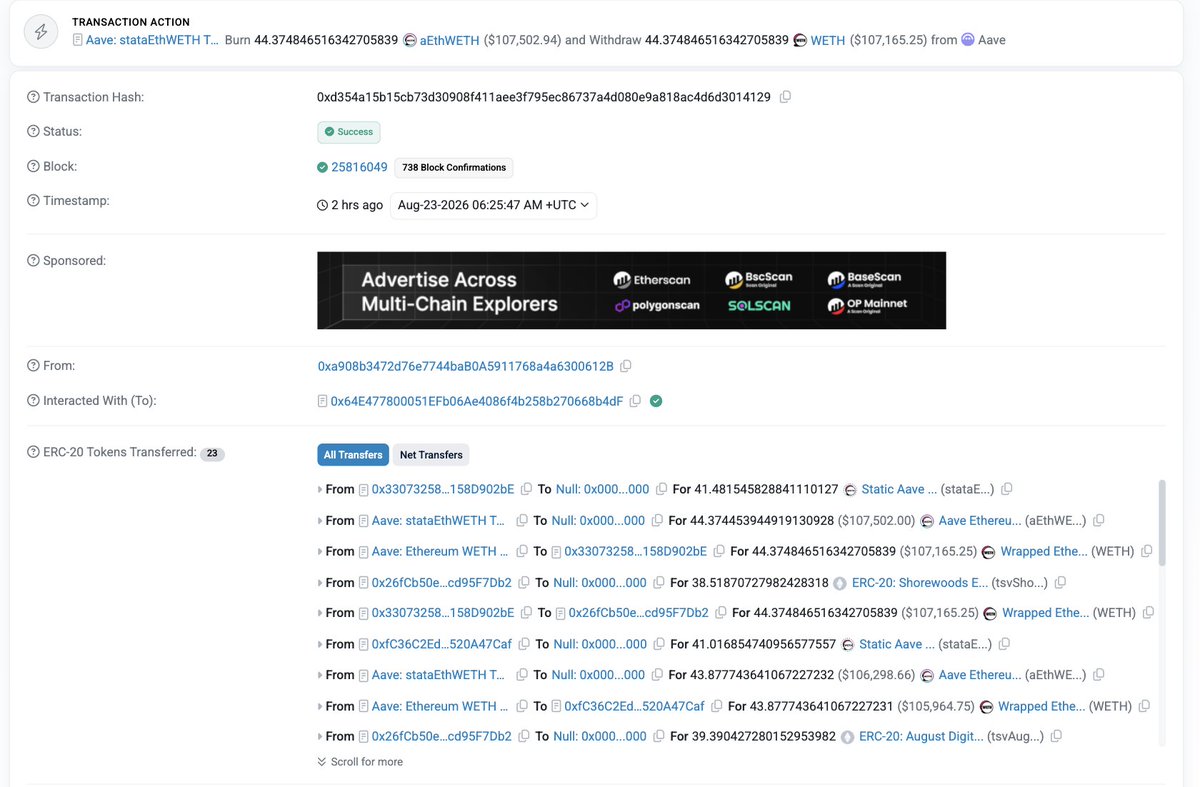Copy the transaction hash to clipboard
The width and height of the screenshot is (1200, 787).
click(785, 97)
